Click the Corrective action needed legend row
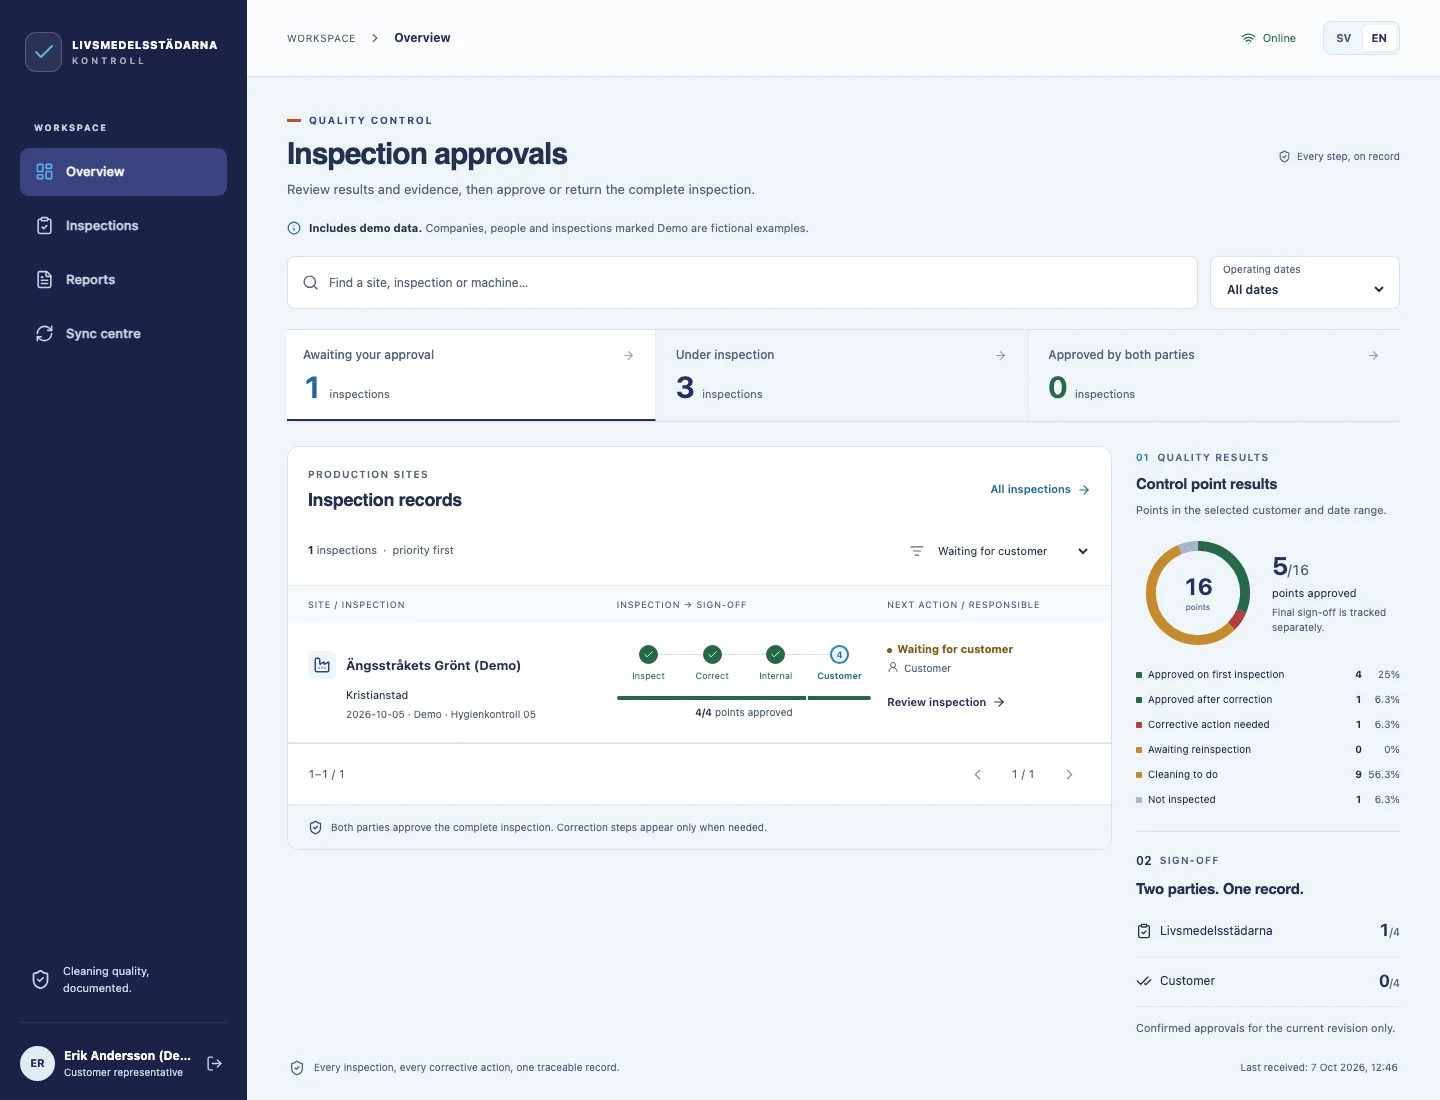 [x=1268, y=725]
